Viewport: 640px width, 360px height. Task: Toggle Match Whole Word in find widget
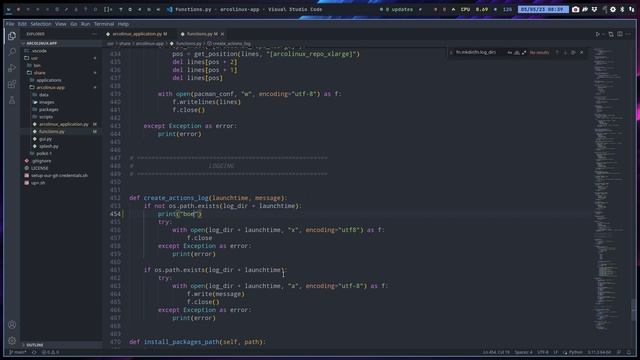pos(517,53)
